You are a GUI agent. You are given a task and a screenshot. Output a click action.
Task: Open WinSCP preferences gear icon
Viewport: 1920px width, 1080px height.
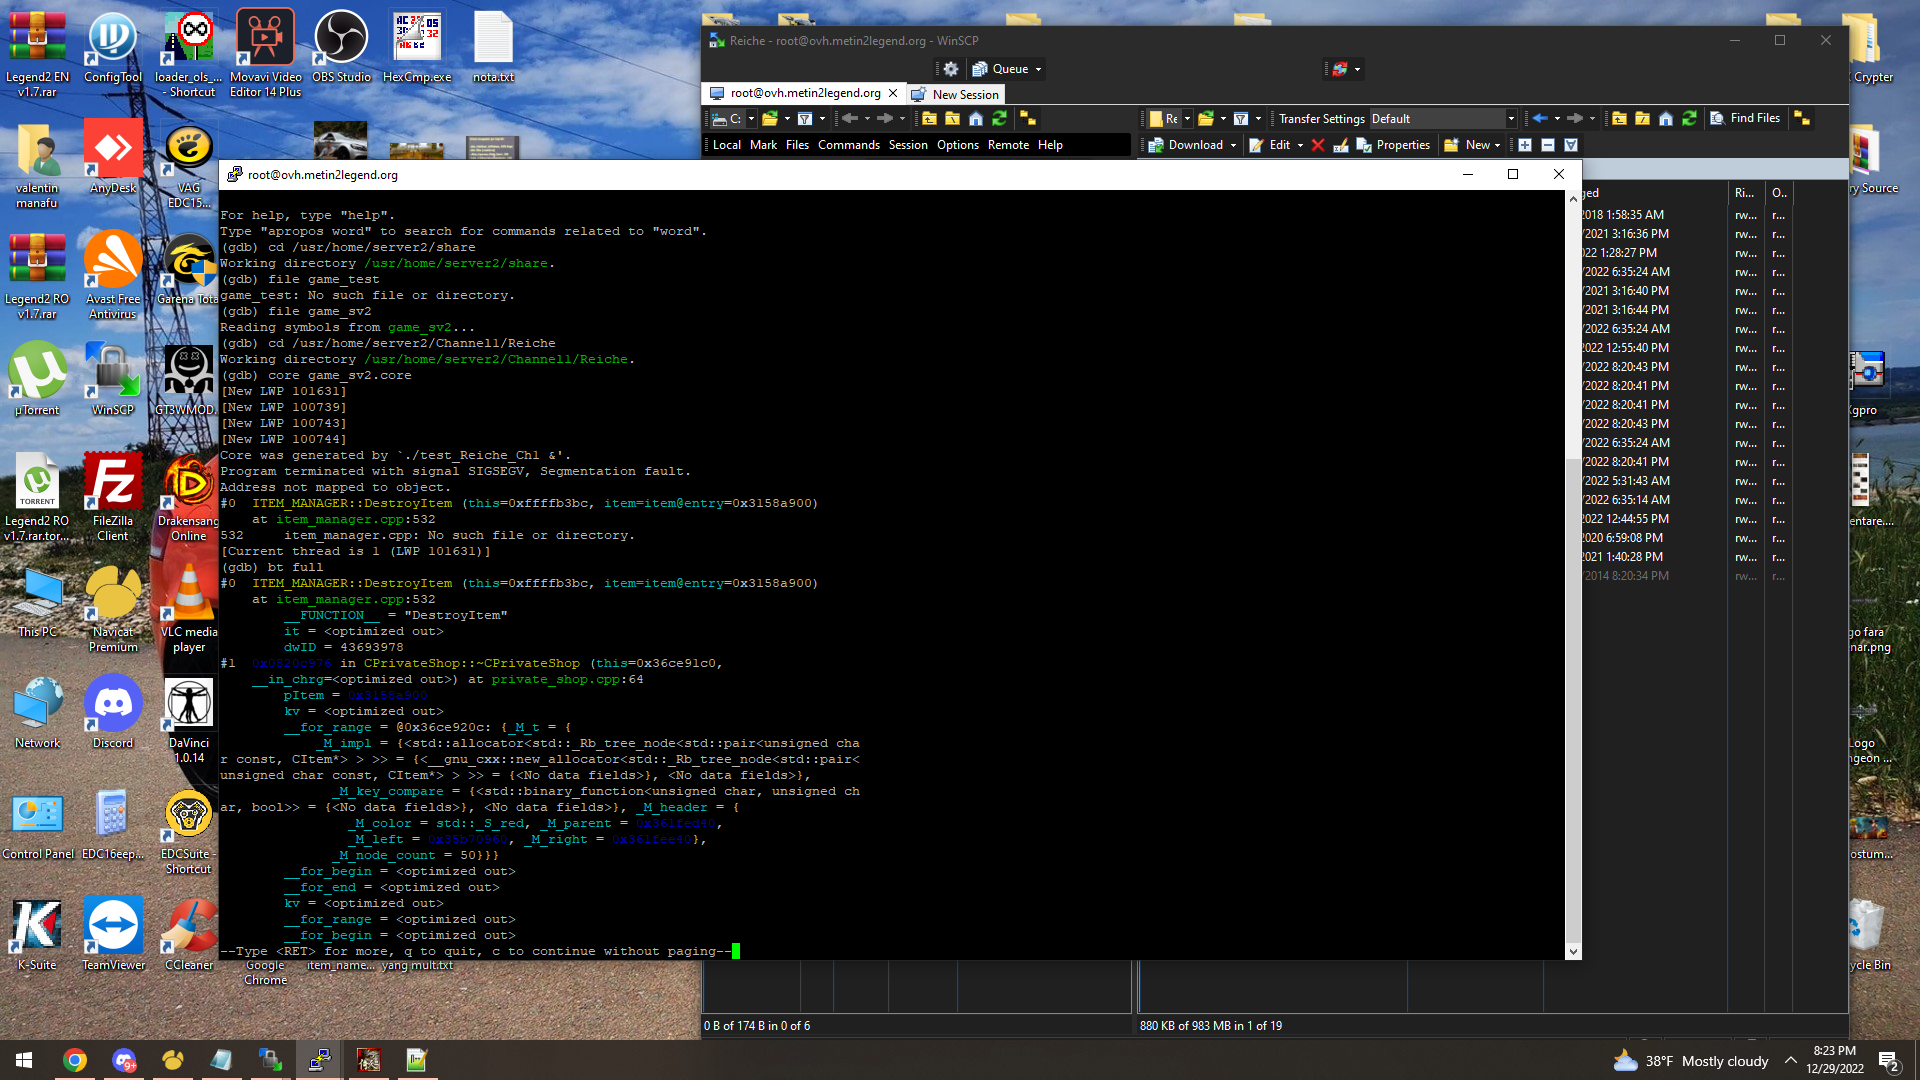click(951, 69)
